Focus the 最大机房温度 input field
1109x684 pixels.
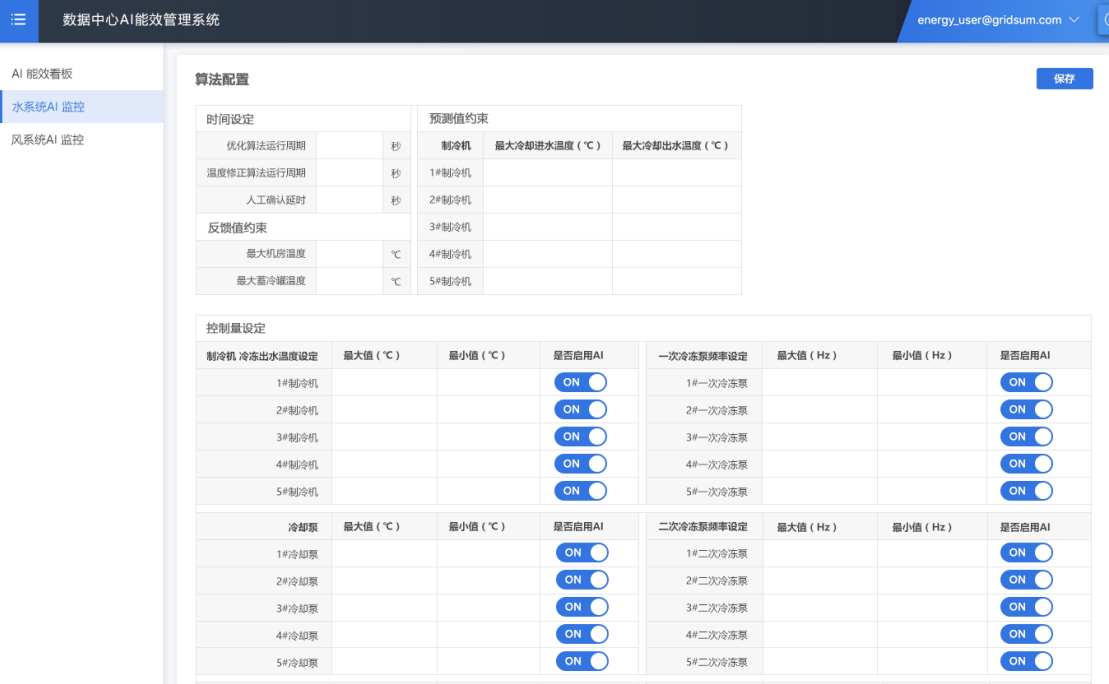(x=349, y=254)
